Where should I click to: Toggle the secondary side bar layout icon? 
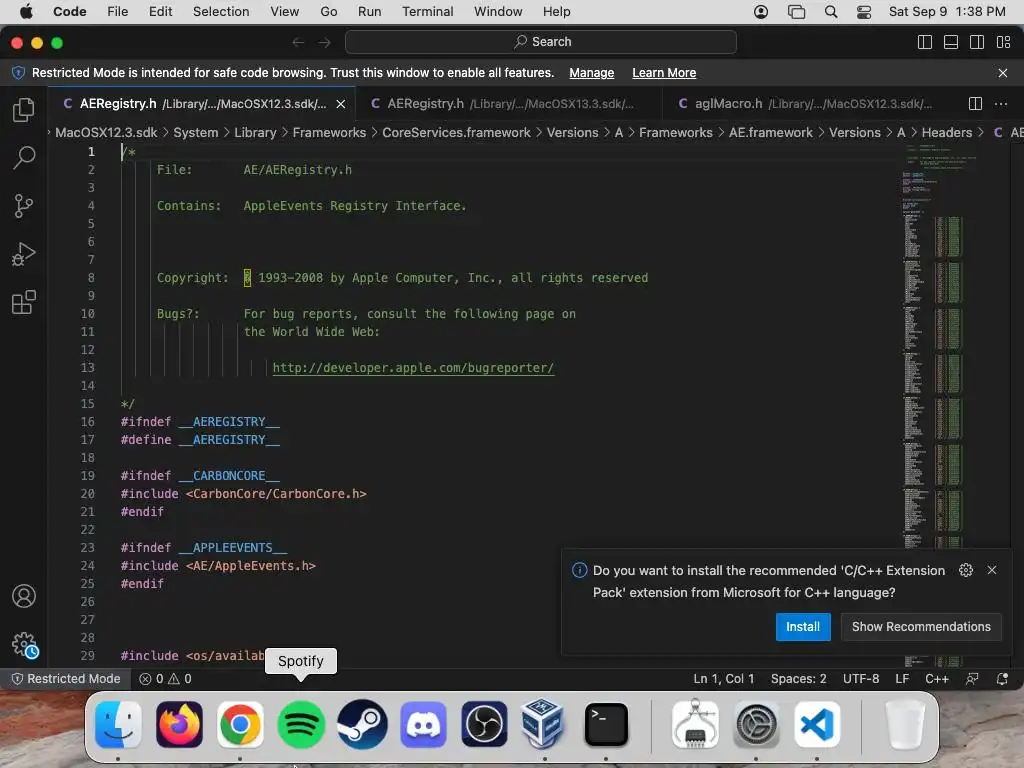pos(977,42)
